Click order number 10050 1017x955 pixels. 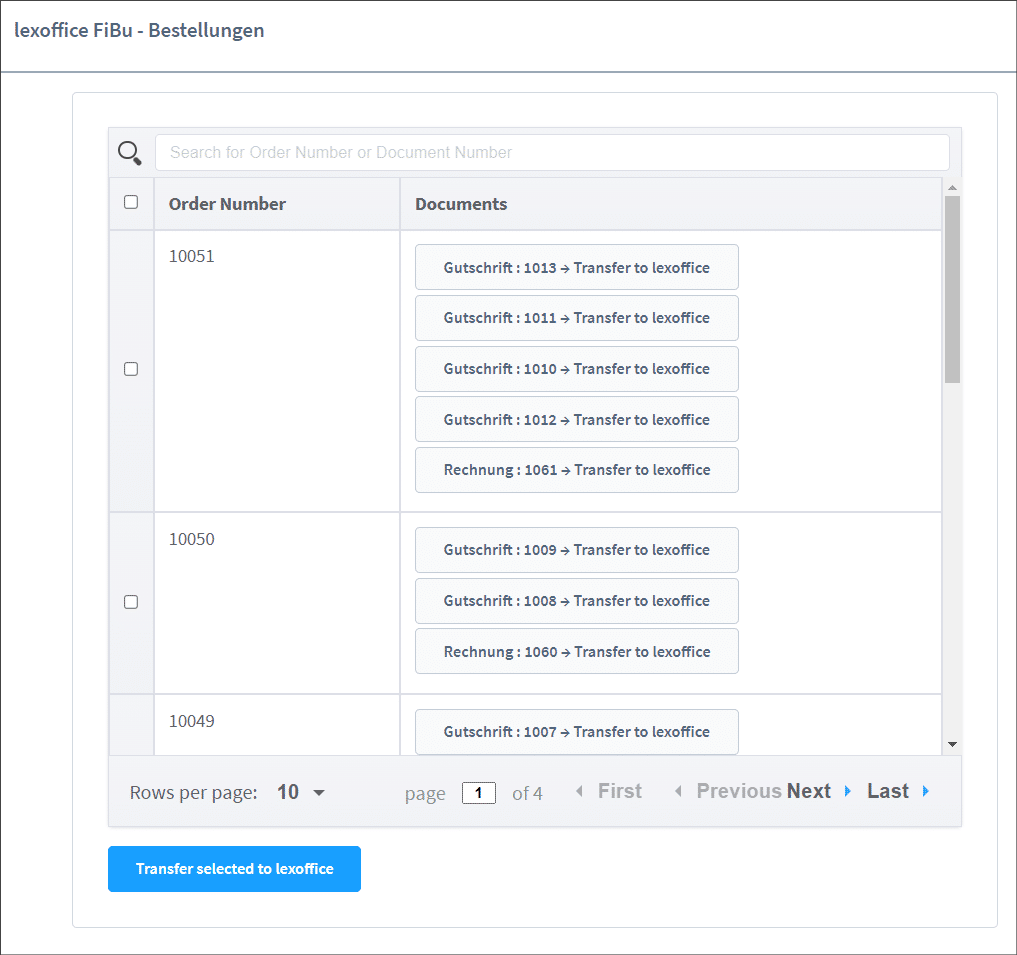coord(191,539)
